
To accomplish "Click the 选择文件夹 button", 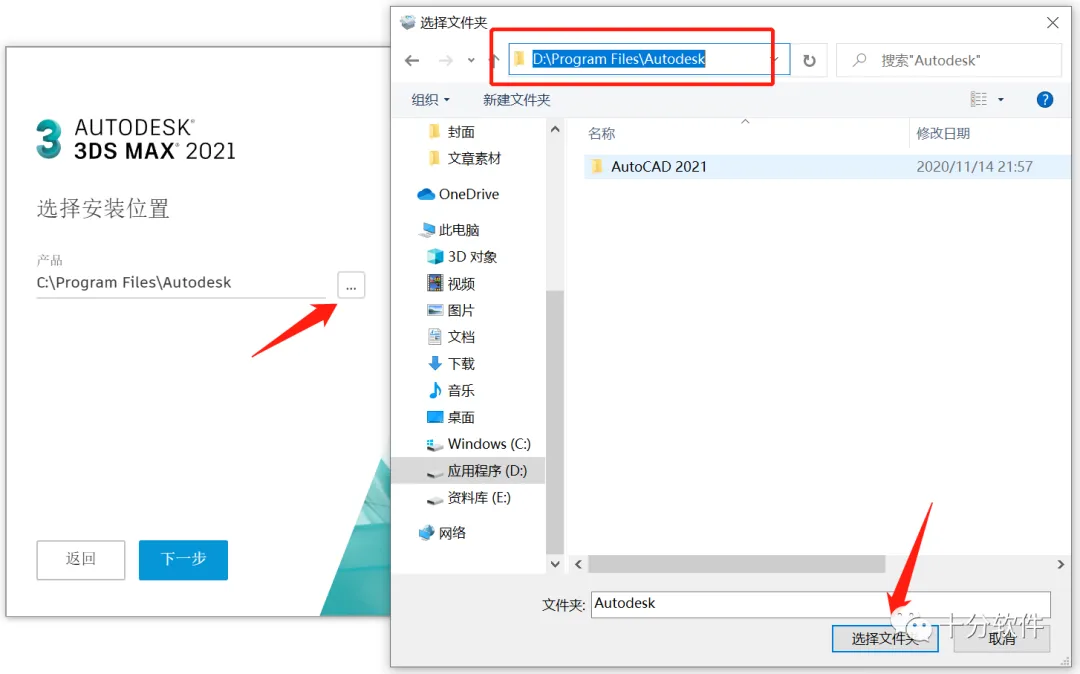I will 885,638.
